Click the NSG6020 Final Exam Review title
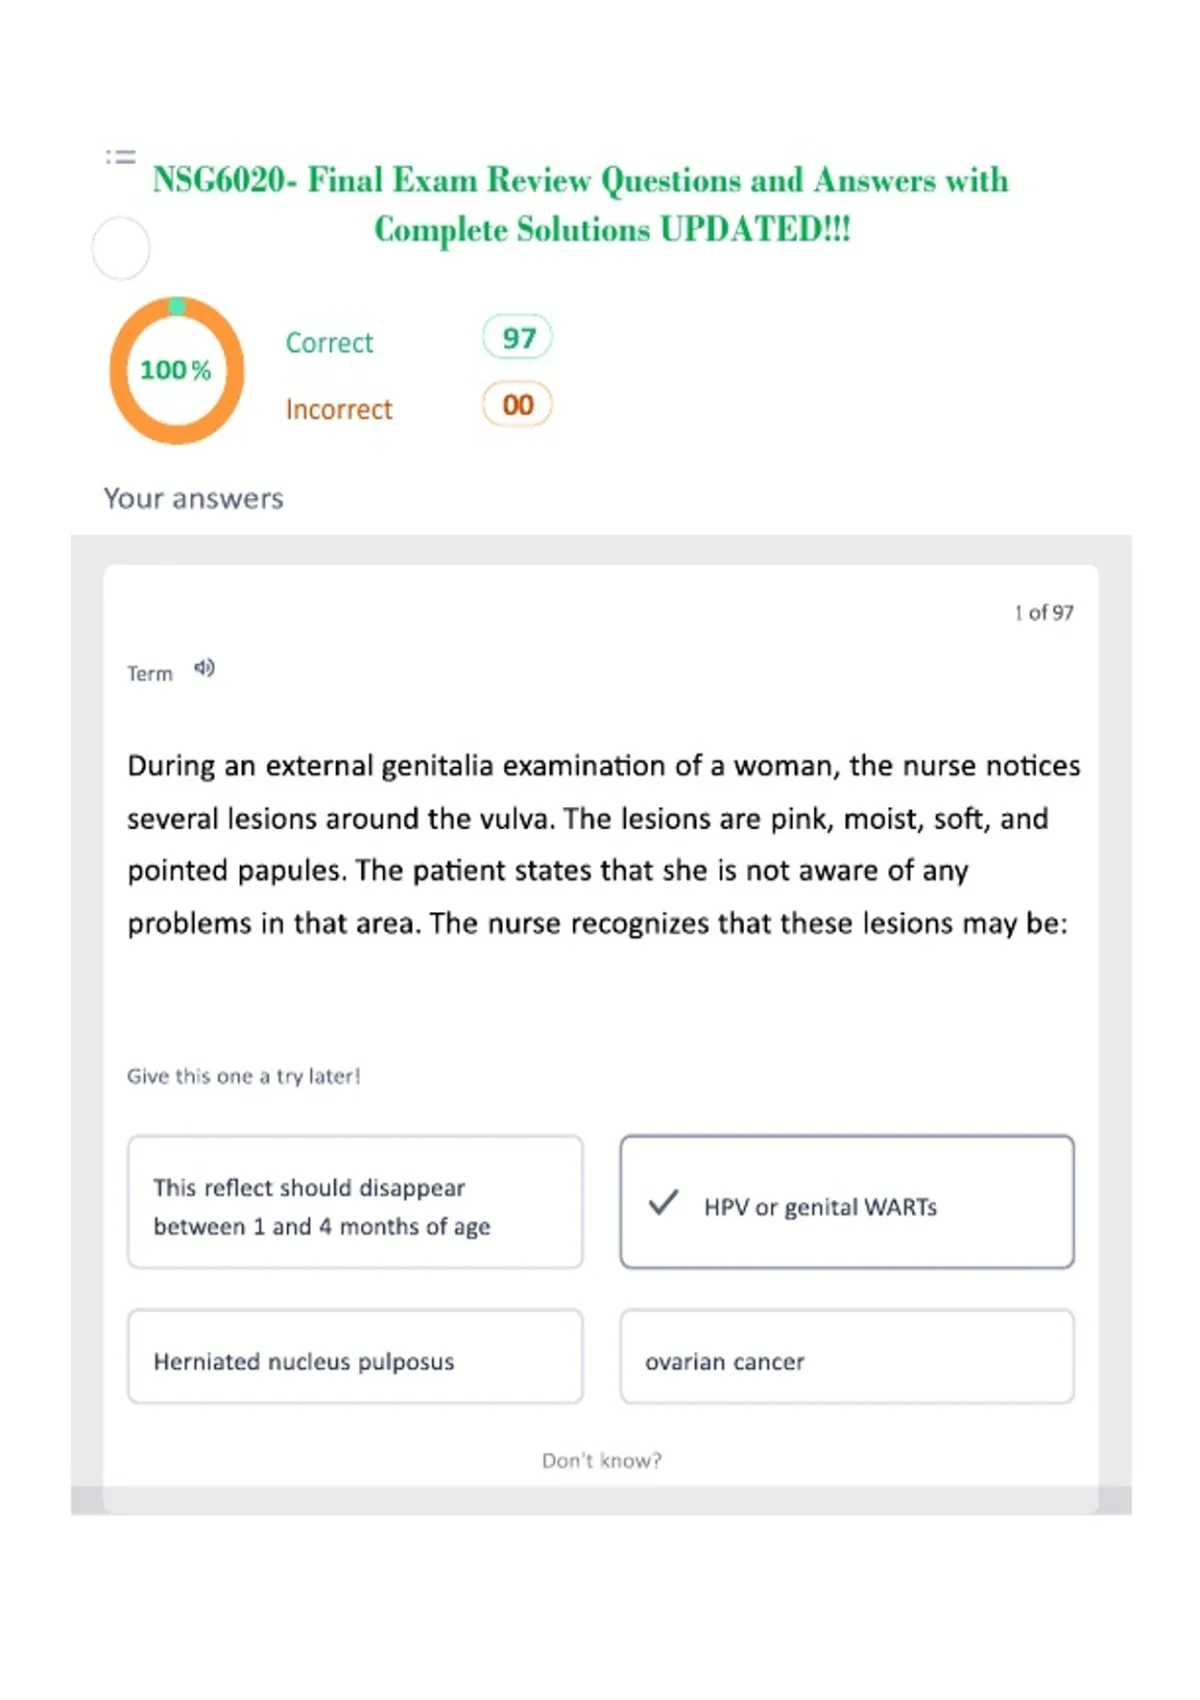 coord(581,204)
